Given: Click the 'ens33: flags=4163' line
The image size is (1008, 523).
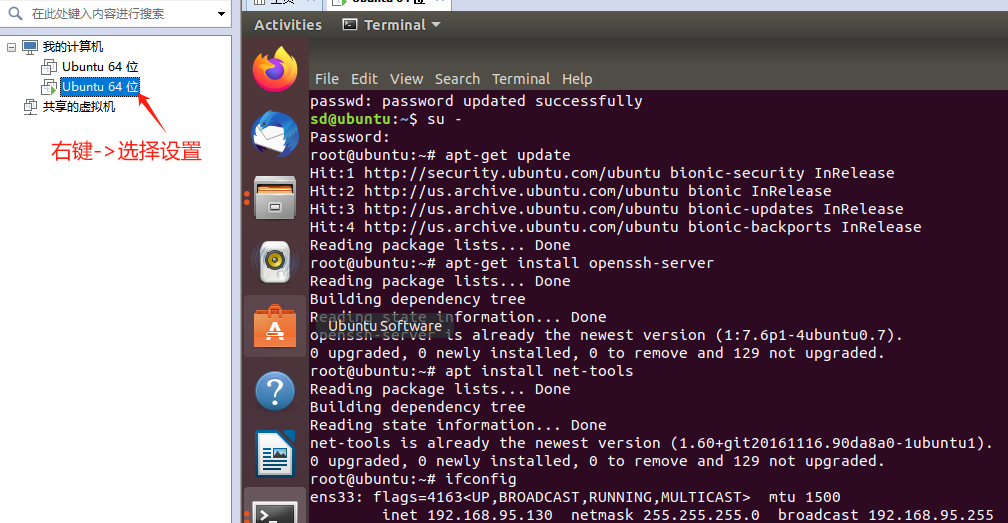Looking at the screenshot, I should click(x=575, y=497).
